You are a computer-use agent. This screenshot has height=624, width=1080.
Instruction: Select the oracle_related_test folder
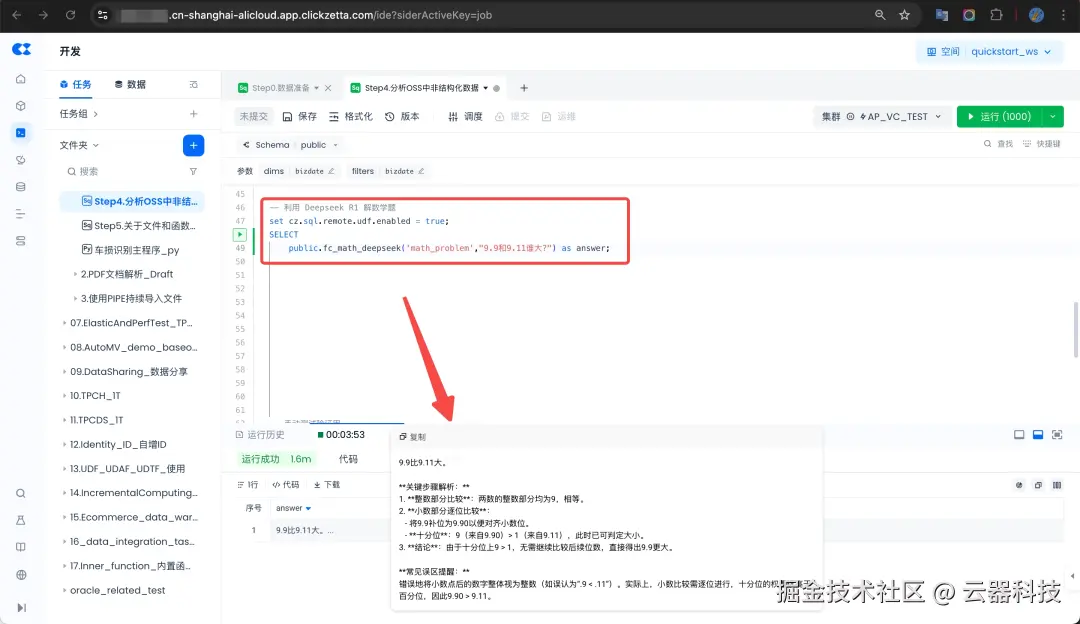(x=117, y=591)
